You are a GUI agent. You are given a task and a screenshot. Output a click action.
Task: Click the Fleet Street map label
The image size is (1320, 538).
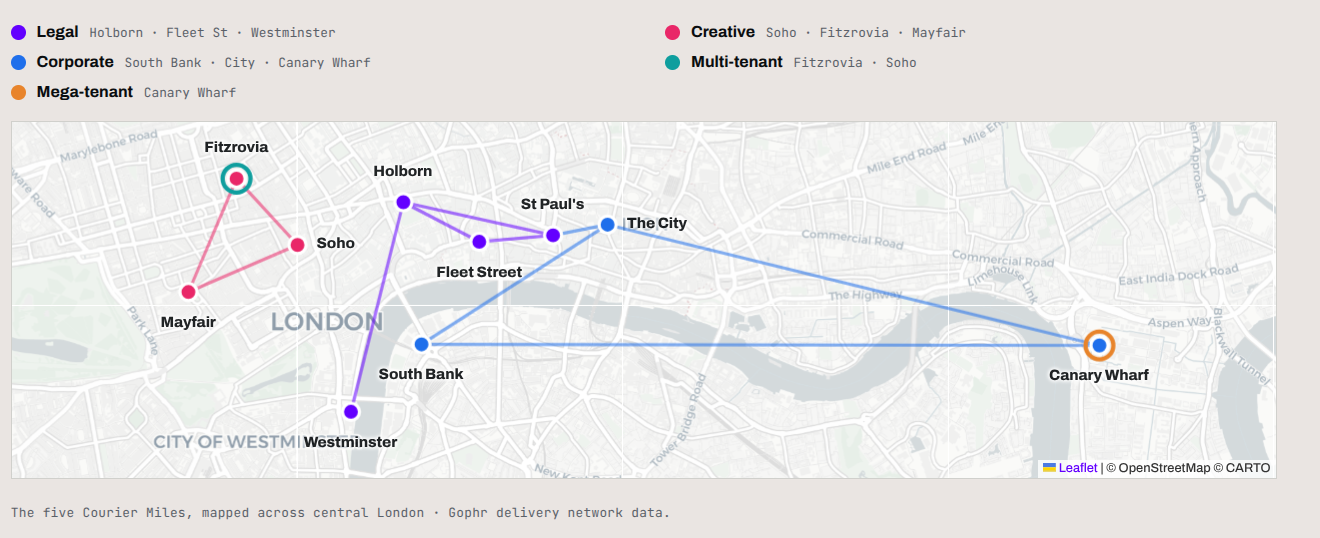(479, 272)
